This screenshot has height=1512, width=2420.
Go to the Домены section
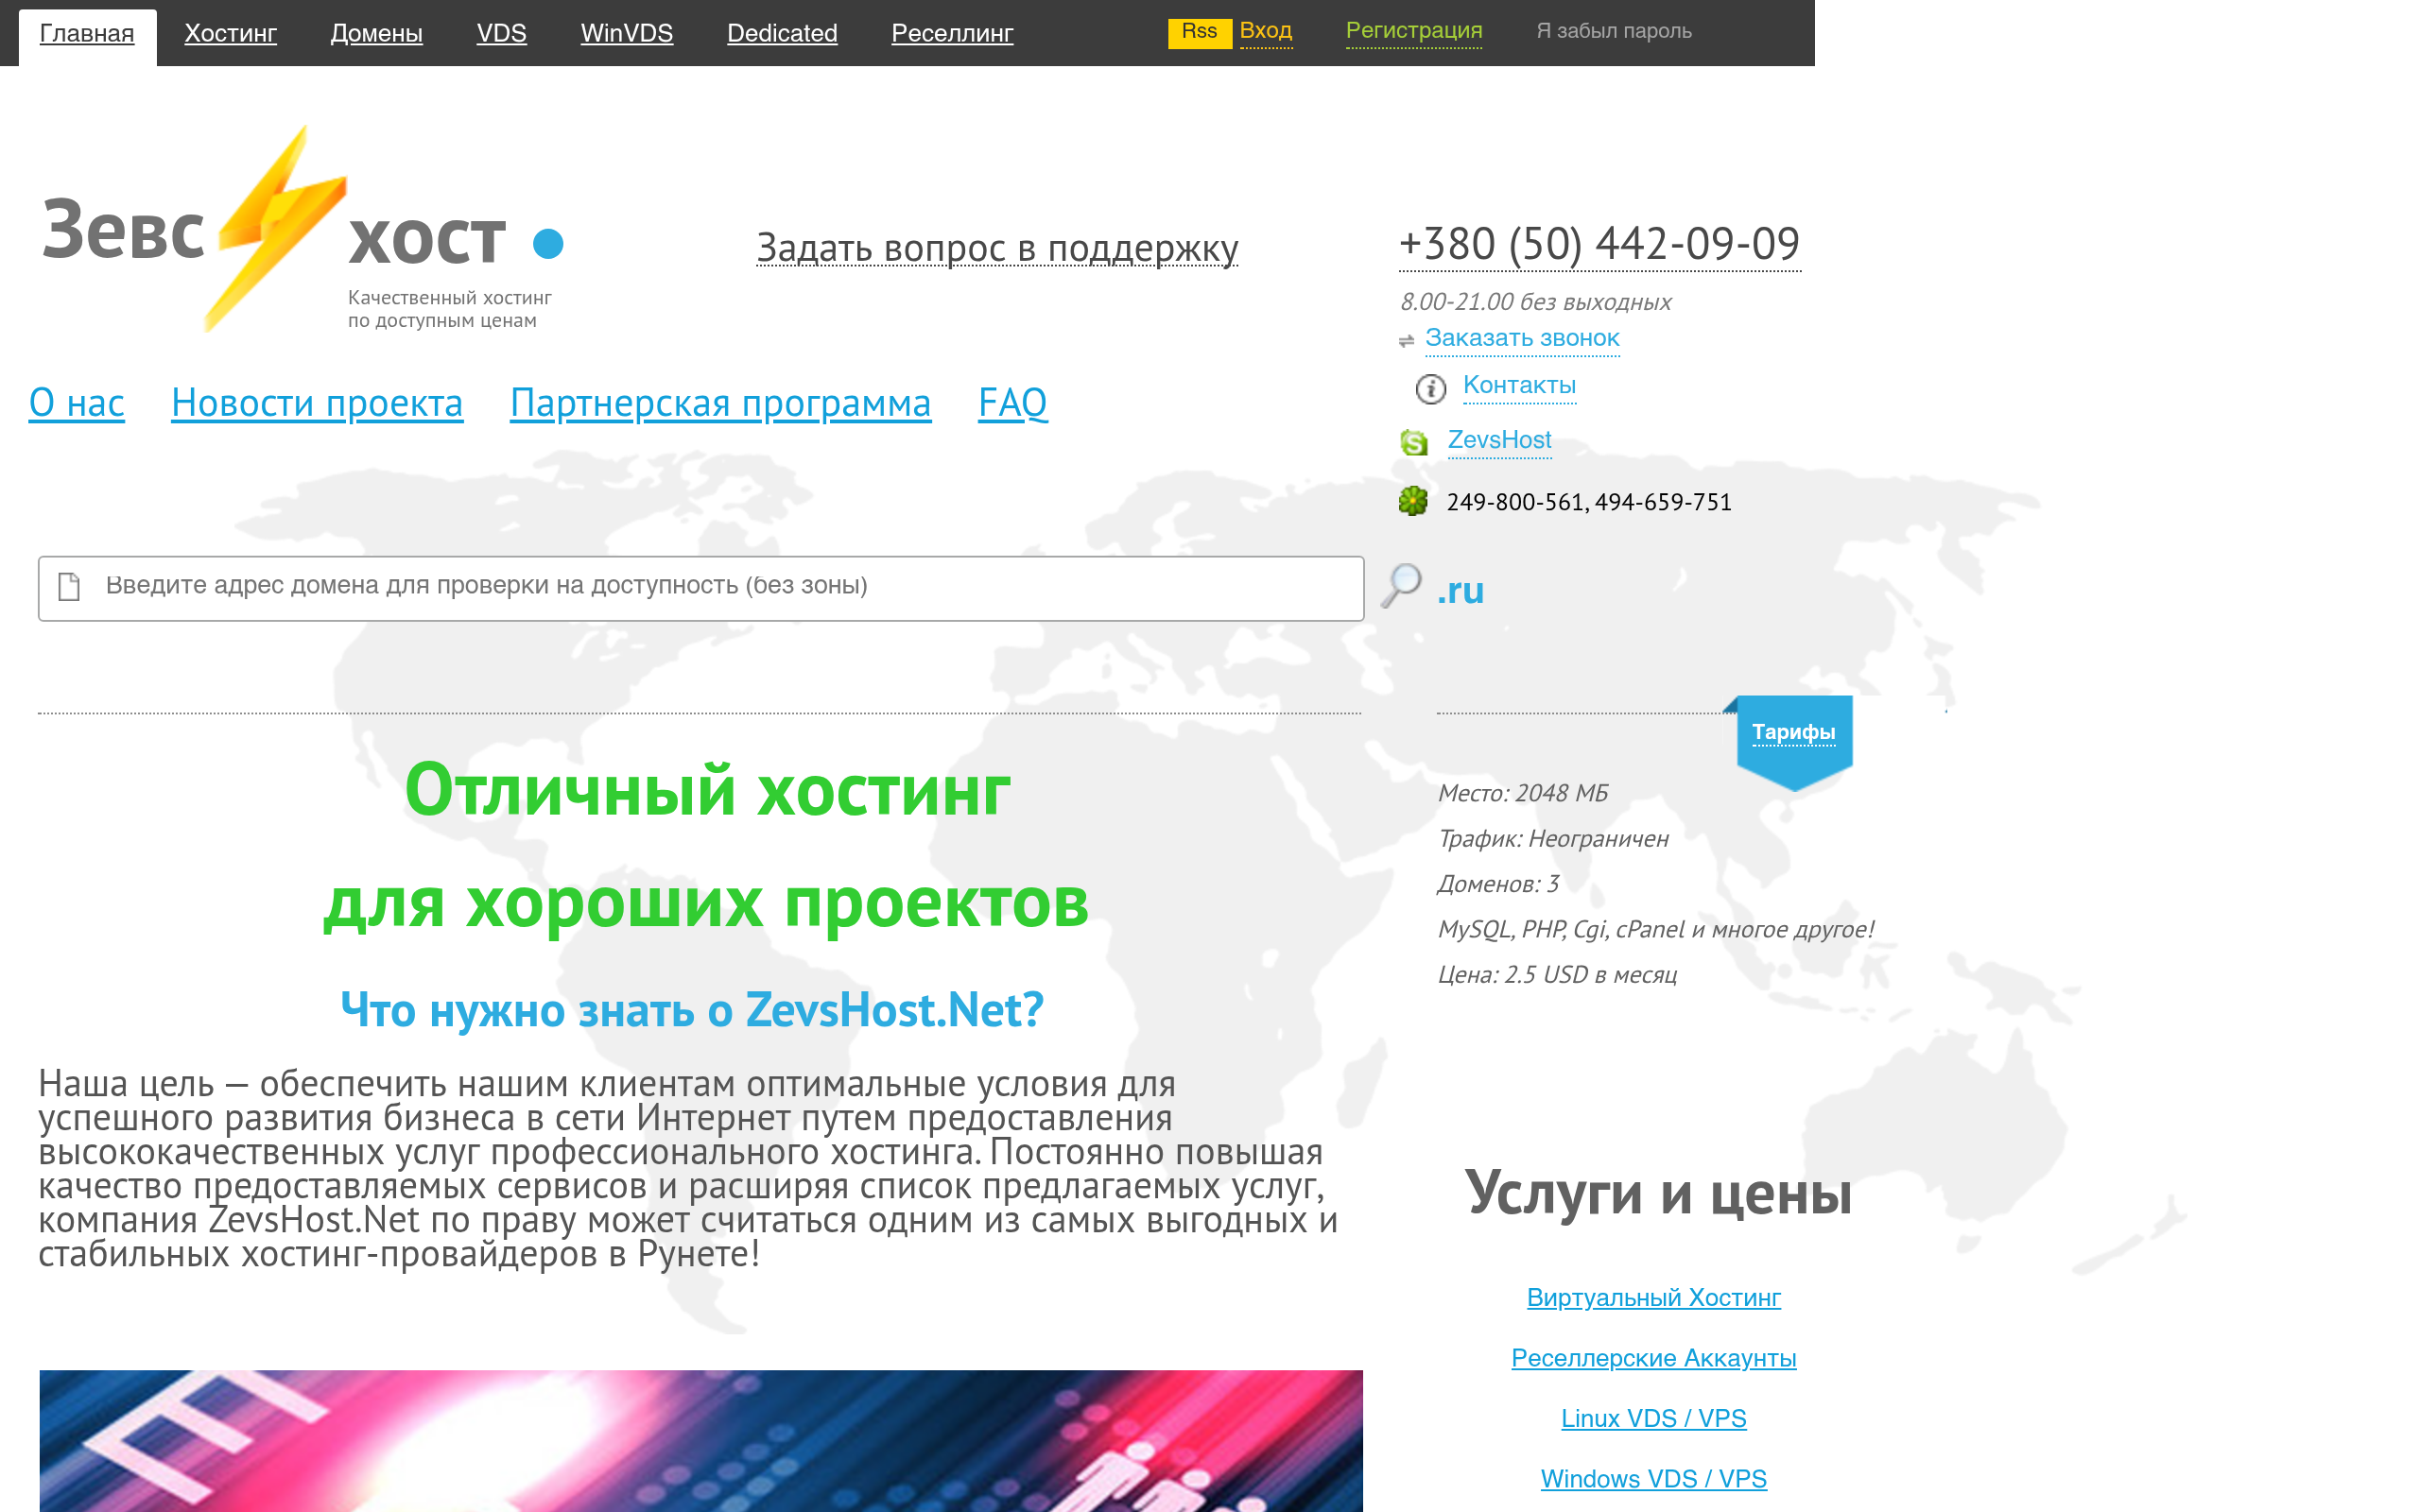pyautogui.click(x=376, y=34)
